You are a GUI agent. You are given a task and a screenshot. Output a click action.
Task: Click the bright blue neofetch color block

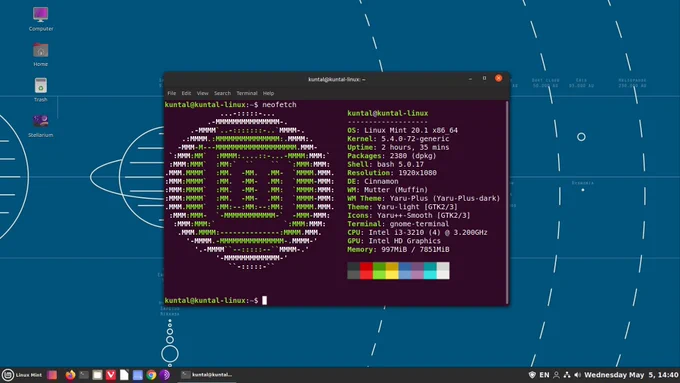[405, 275]
